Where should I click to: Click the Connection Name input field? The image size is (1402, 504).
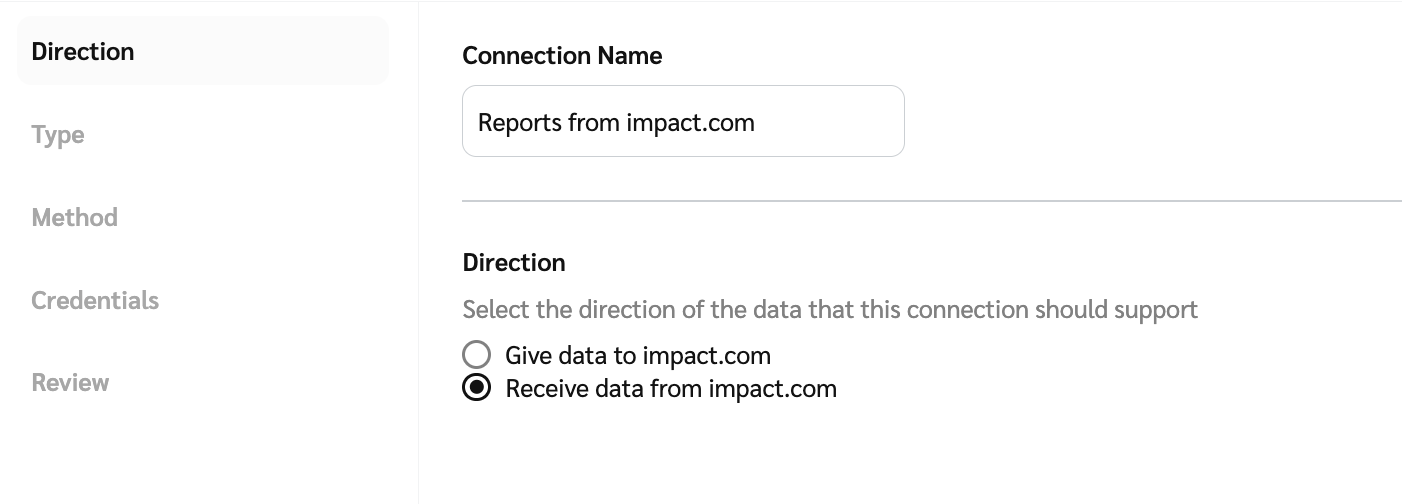pos(683,121)
